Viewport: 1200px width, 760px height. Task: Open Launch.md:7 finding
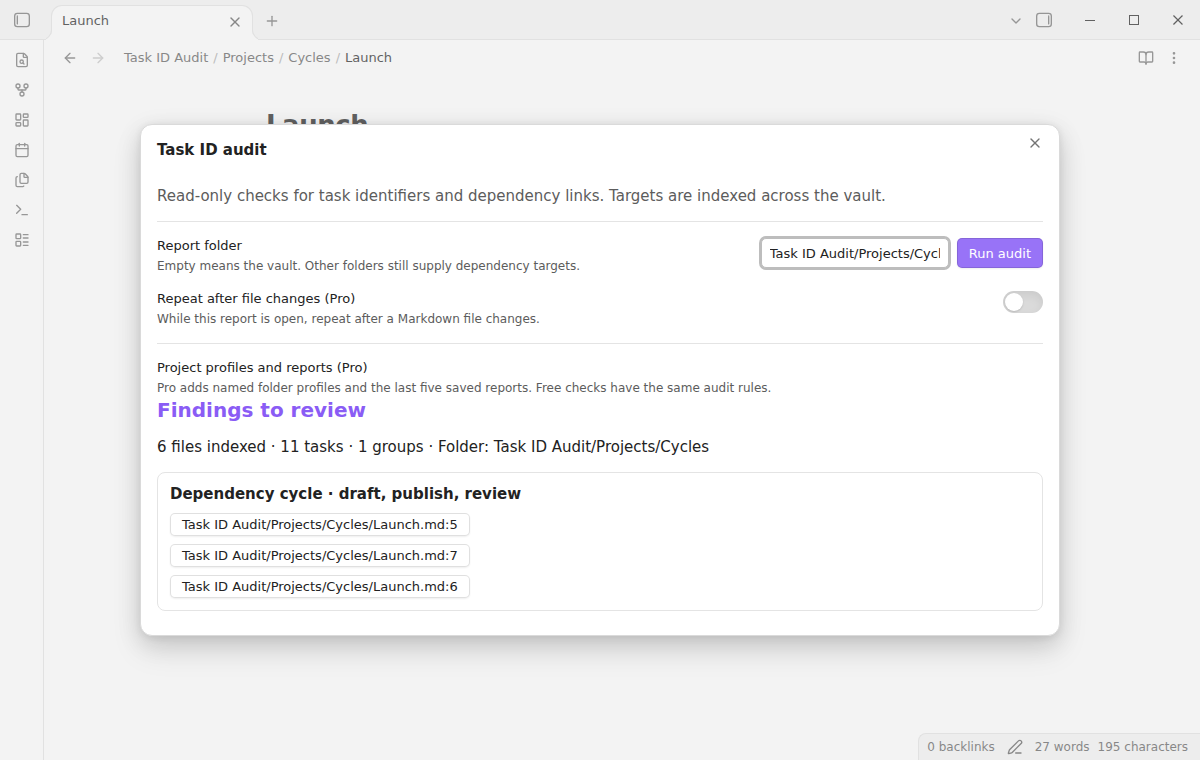pos(320,555)
